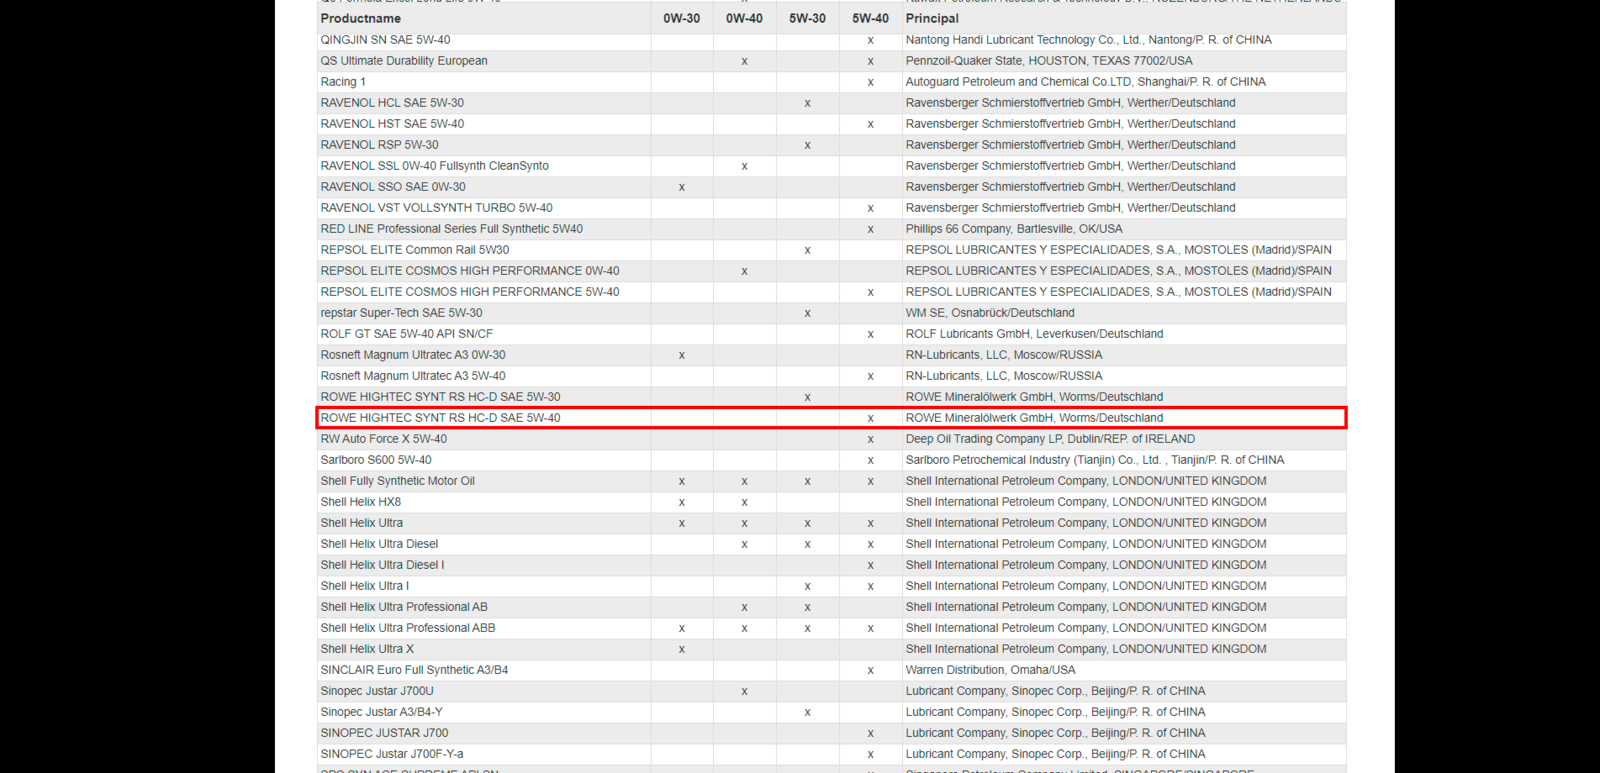1600x773 pixels.
Task: Click the 0W-40 x mark for RAVENOL SSL
Action: (744, 166)
